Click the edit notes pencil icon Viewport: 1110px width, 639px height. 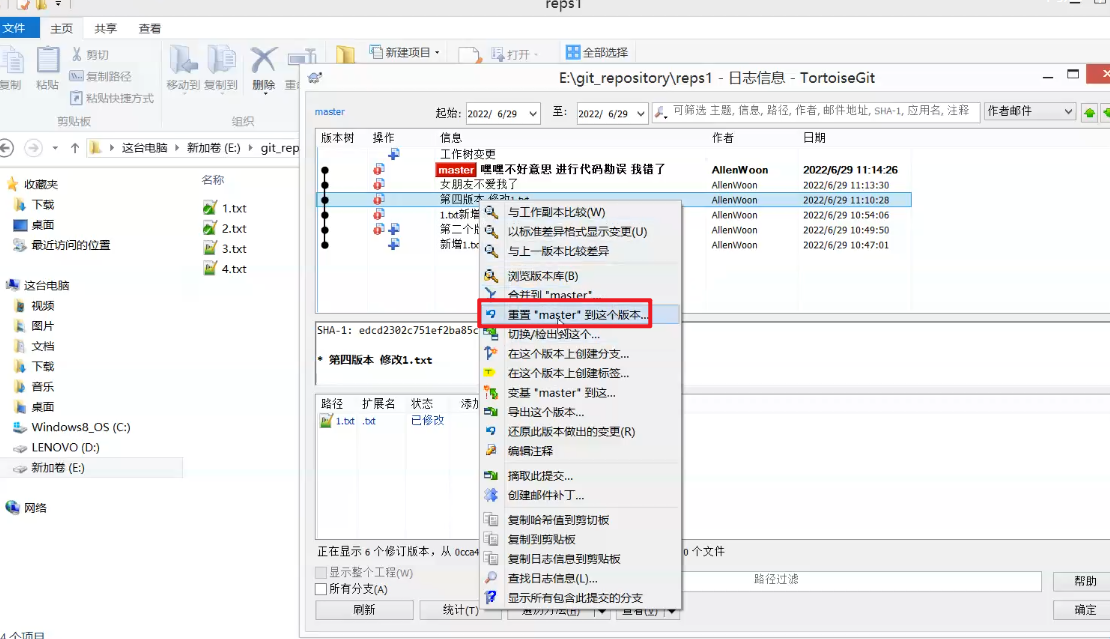click(491, 450)
